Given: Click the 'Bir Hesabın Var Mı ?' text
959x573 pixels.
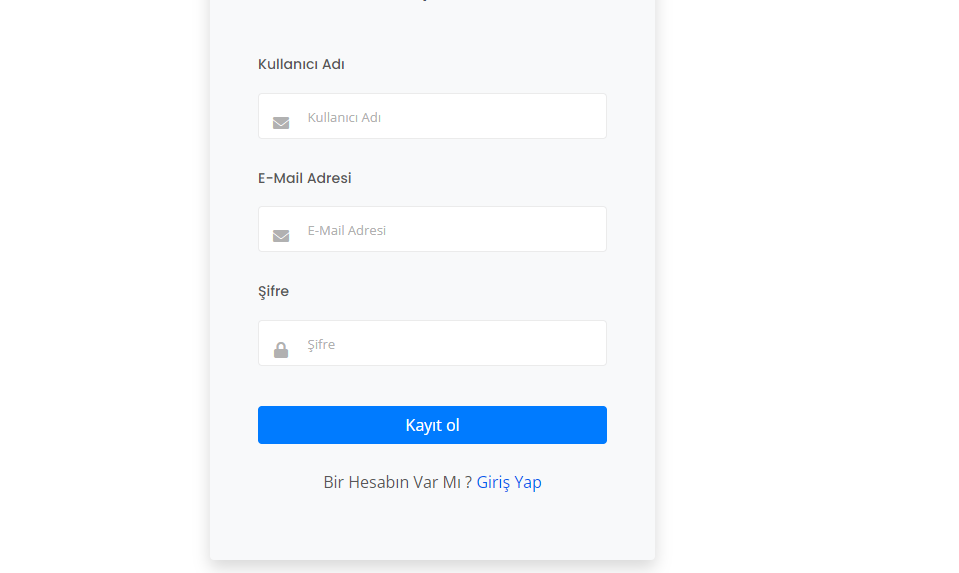Looking at the screenshot, I should (x=398, y=482).
